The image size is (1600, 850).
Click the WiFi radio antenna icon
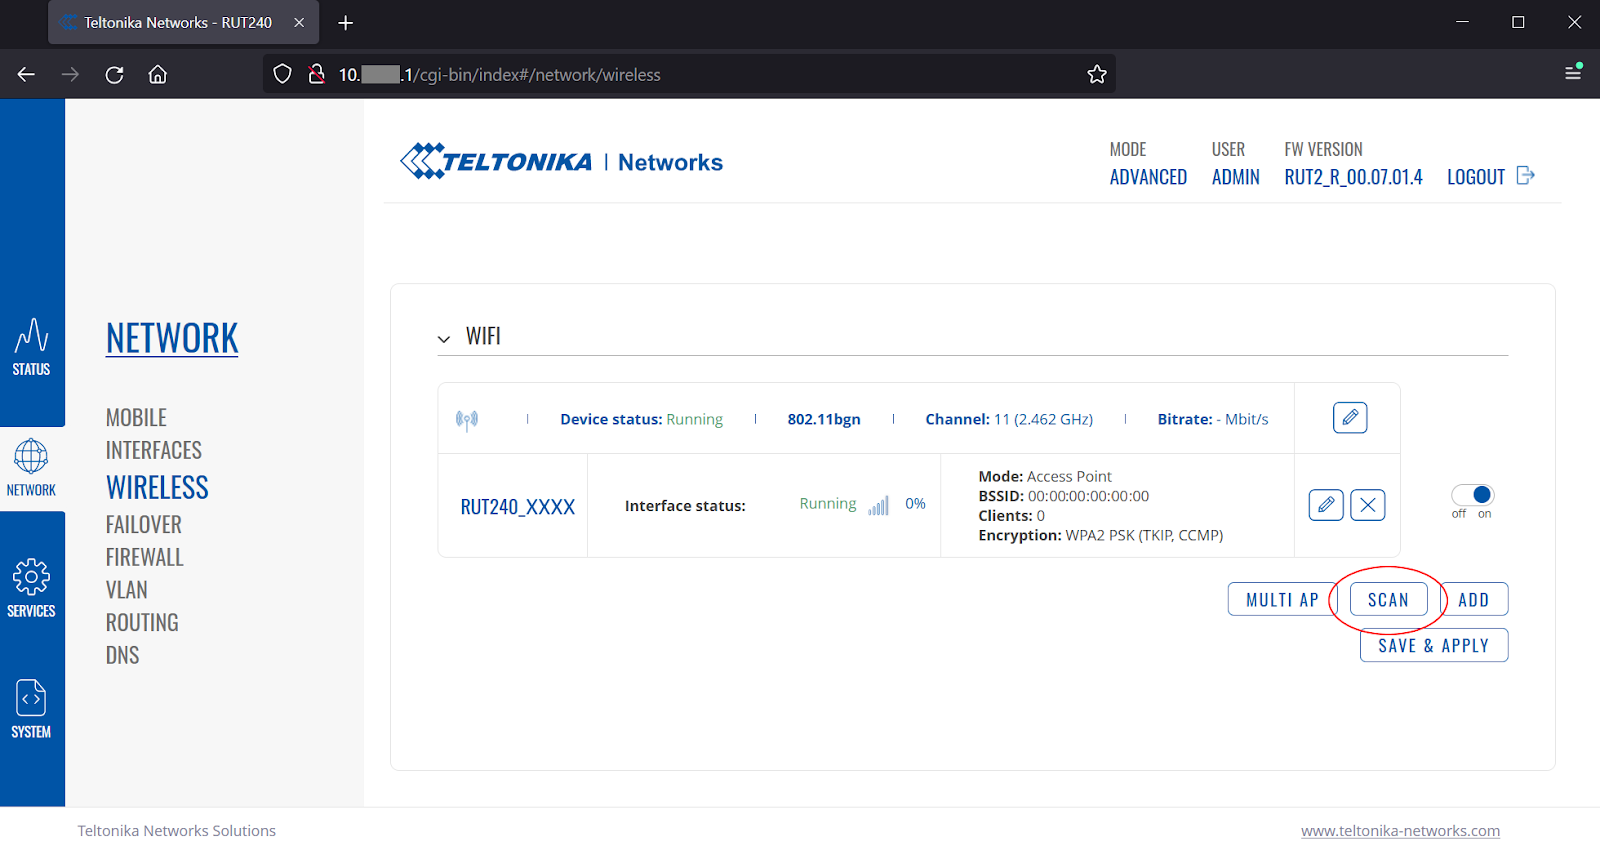[x=467, y=419]
